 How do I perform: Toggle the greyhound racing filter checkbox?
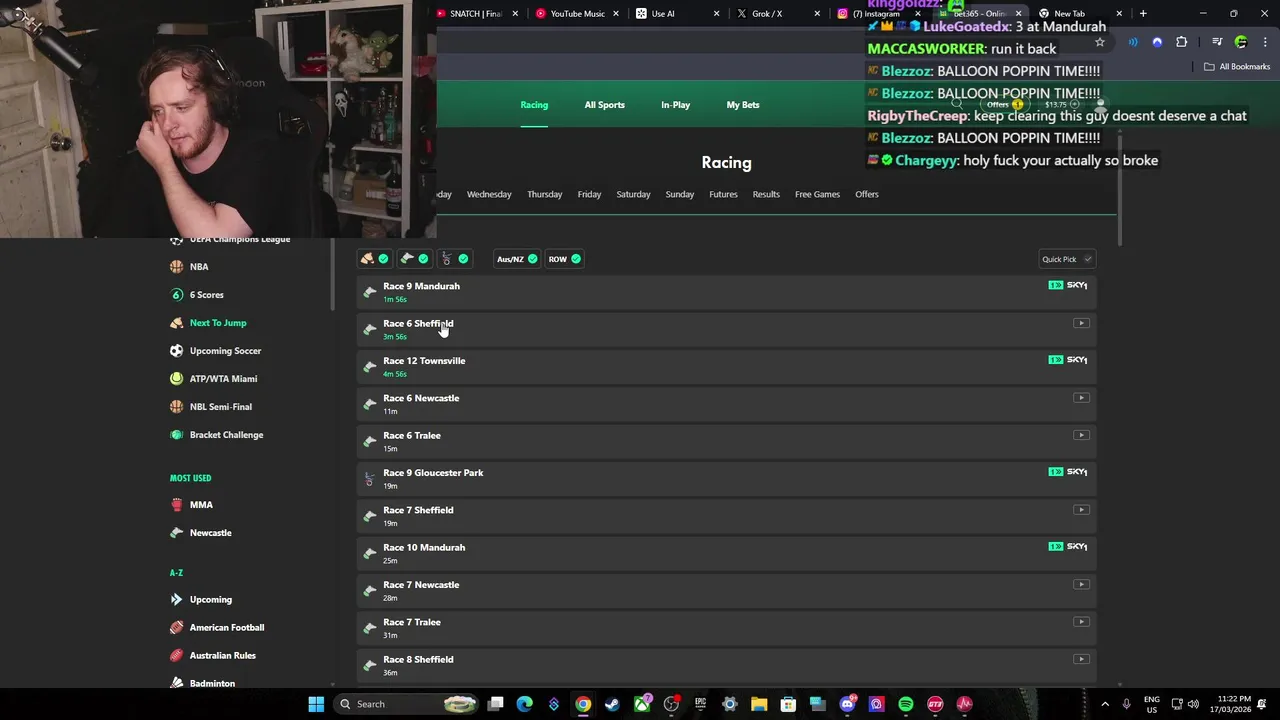(x=415, y=259)
